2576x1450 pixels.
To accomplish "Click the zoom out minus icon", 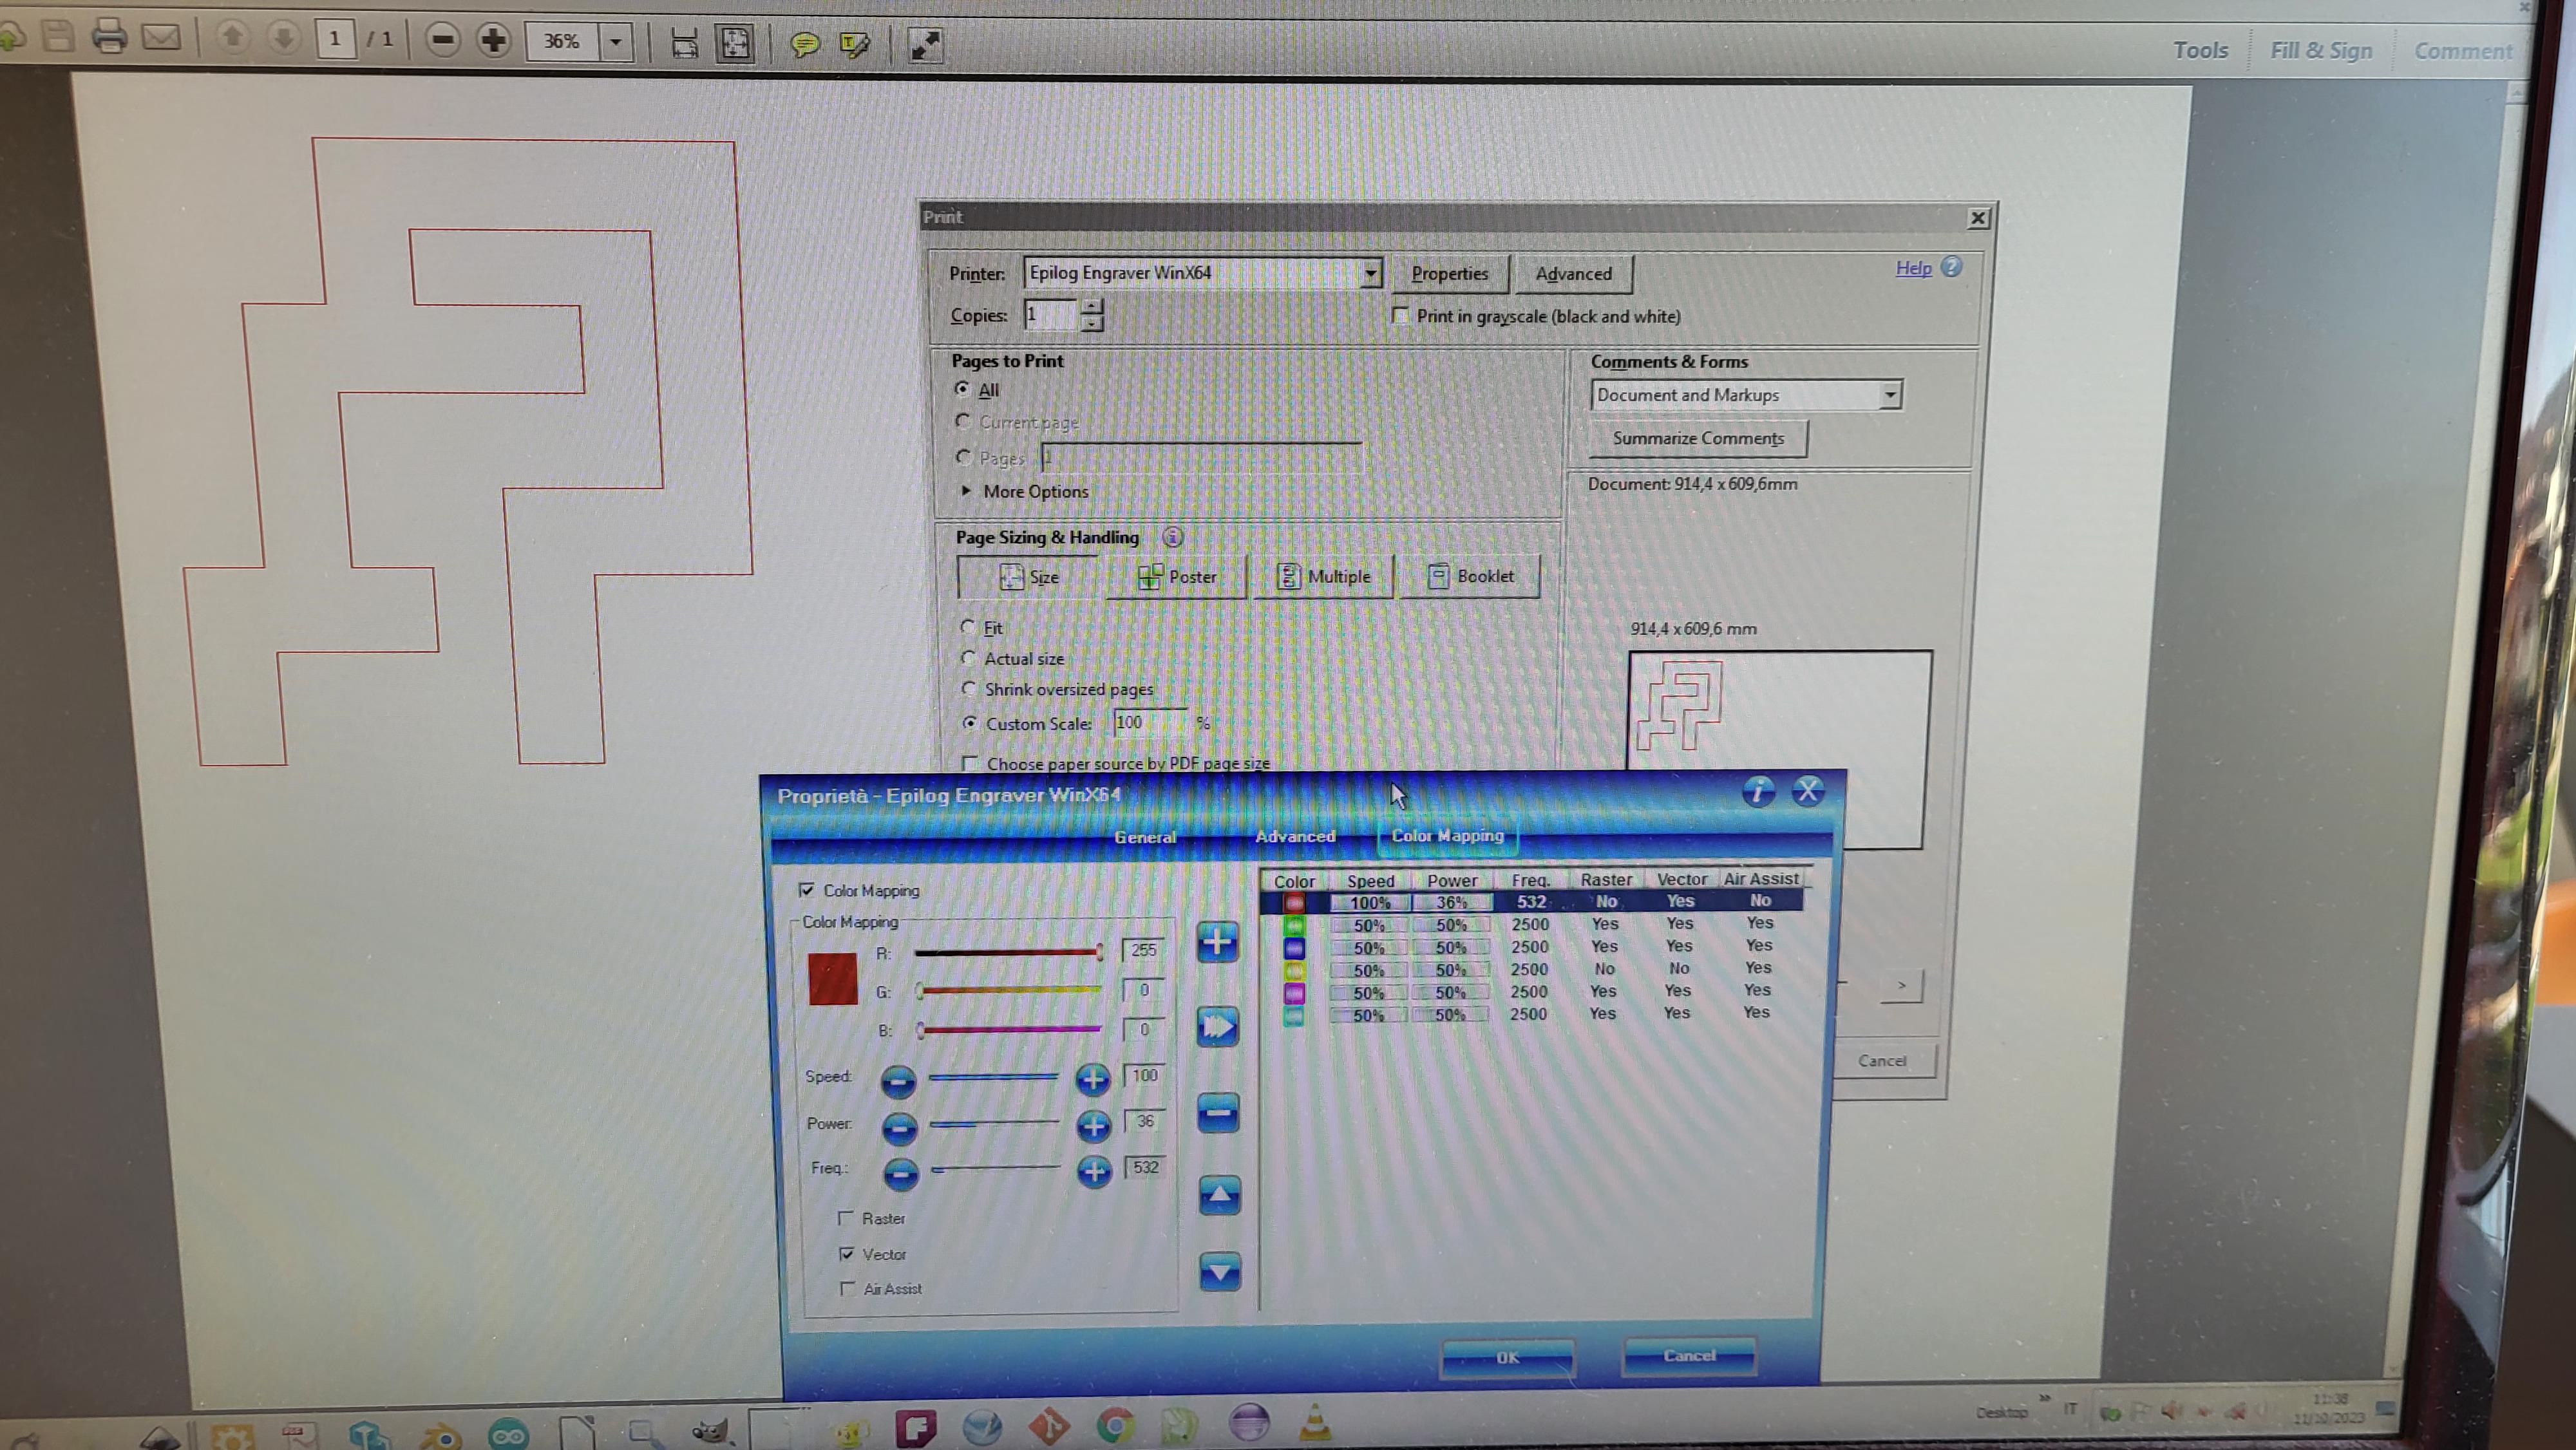I will coord(442,40).
